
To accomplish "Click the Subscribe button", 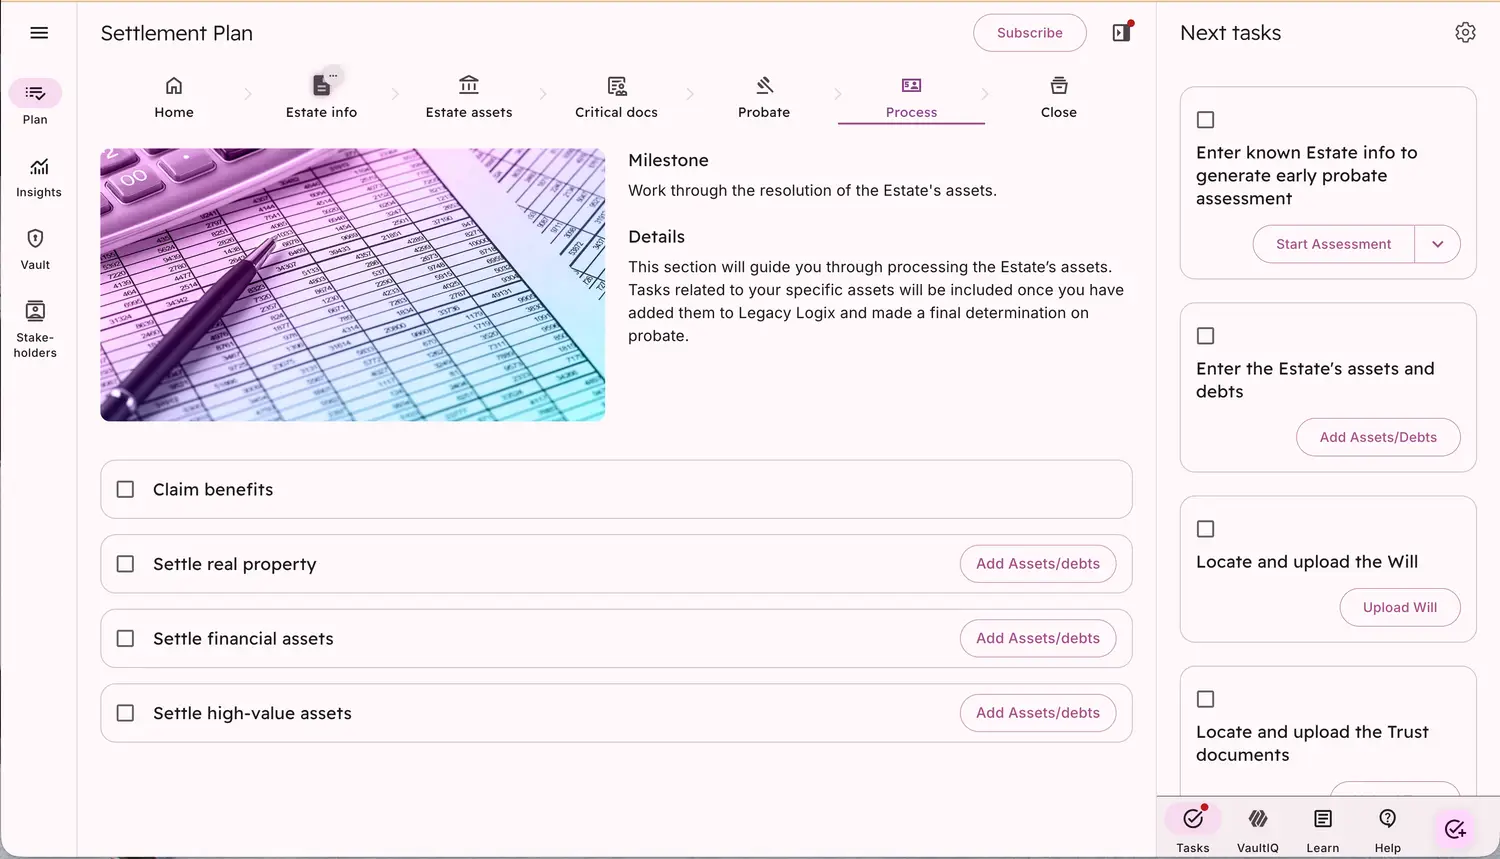I will click(x=1029, y=33).
